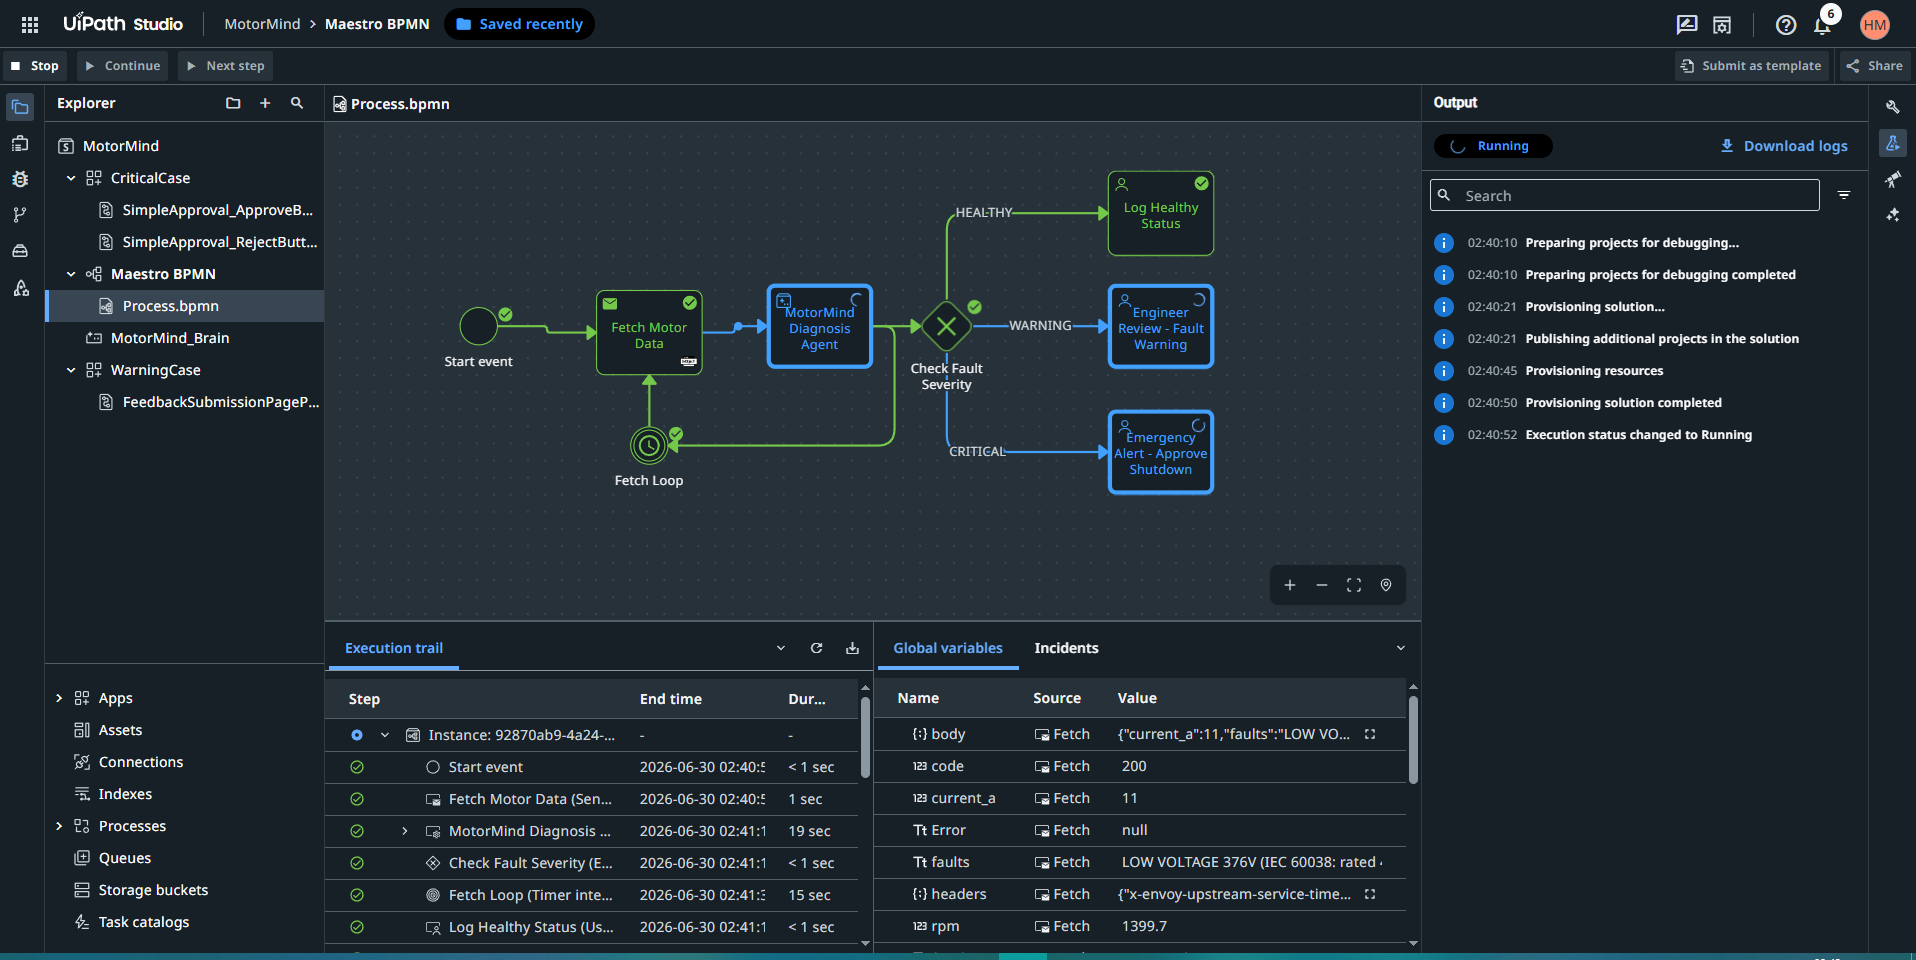Collapse the Maestro BPMN folder
This screenshot has width=1916, height=960.
[71, 274]
